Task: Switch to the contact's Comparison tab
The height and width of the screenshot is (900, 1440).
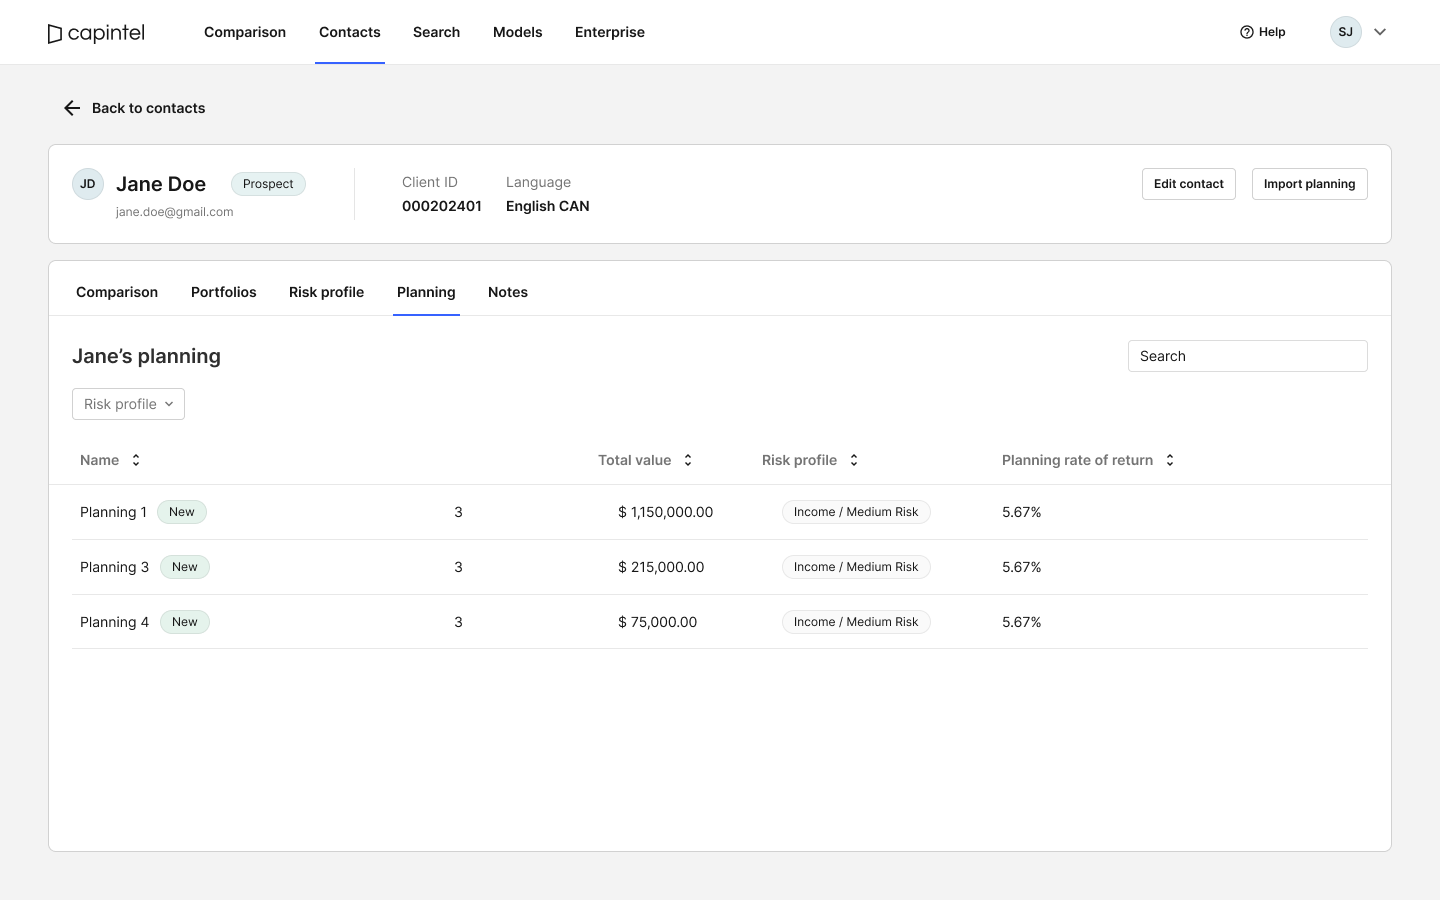Action: [117, 292]
